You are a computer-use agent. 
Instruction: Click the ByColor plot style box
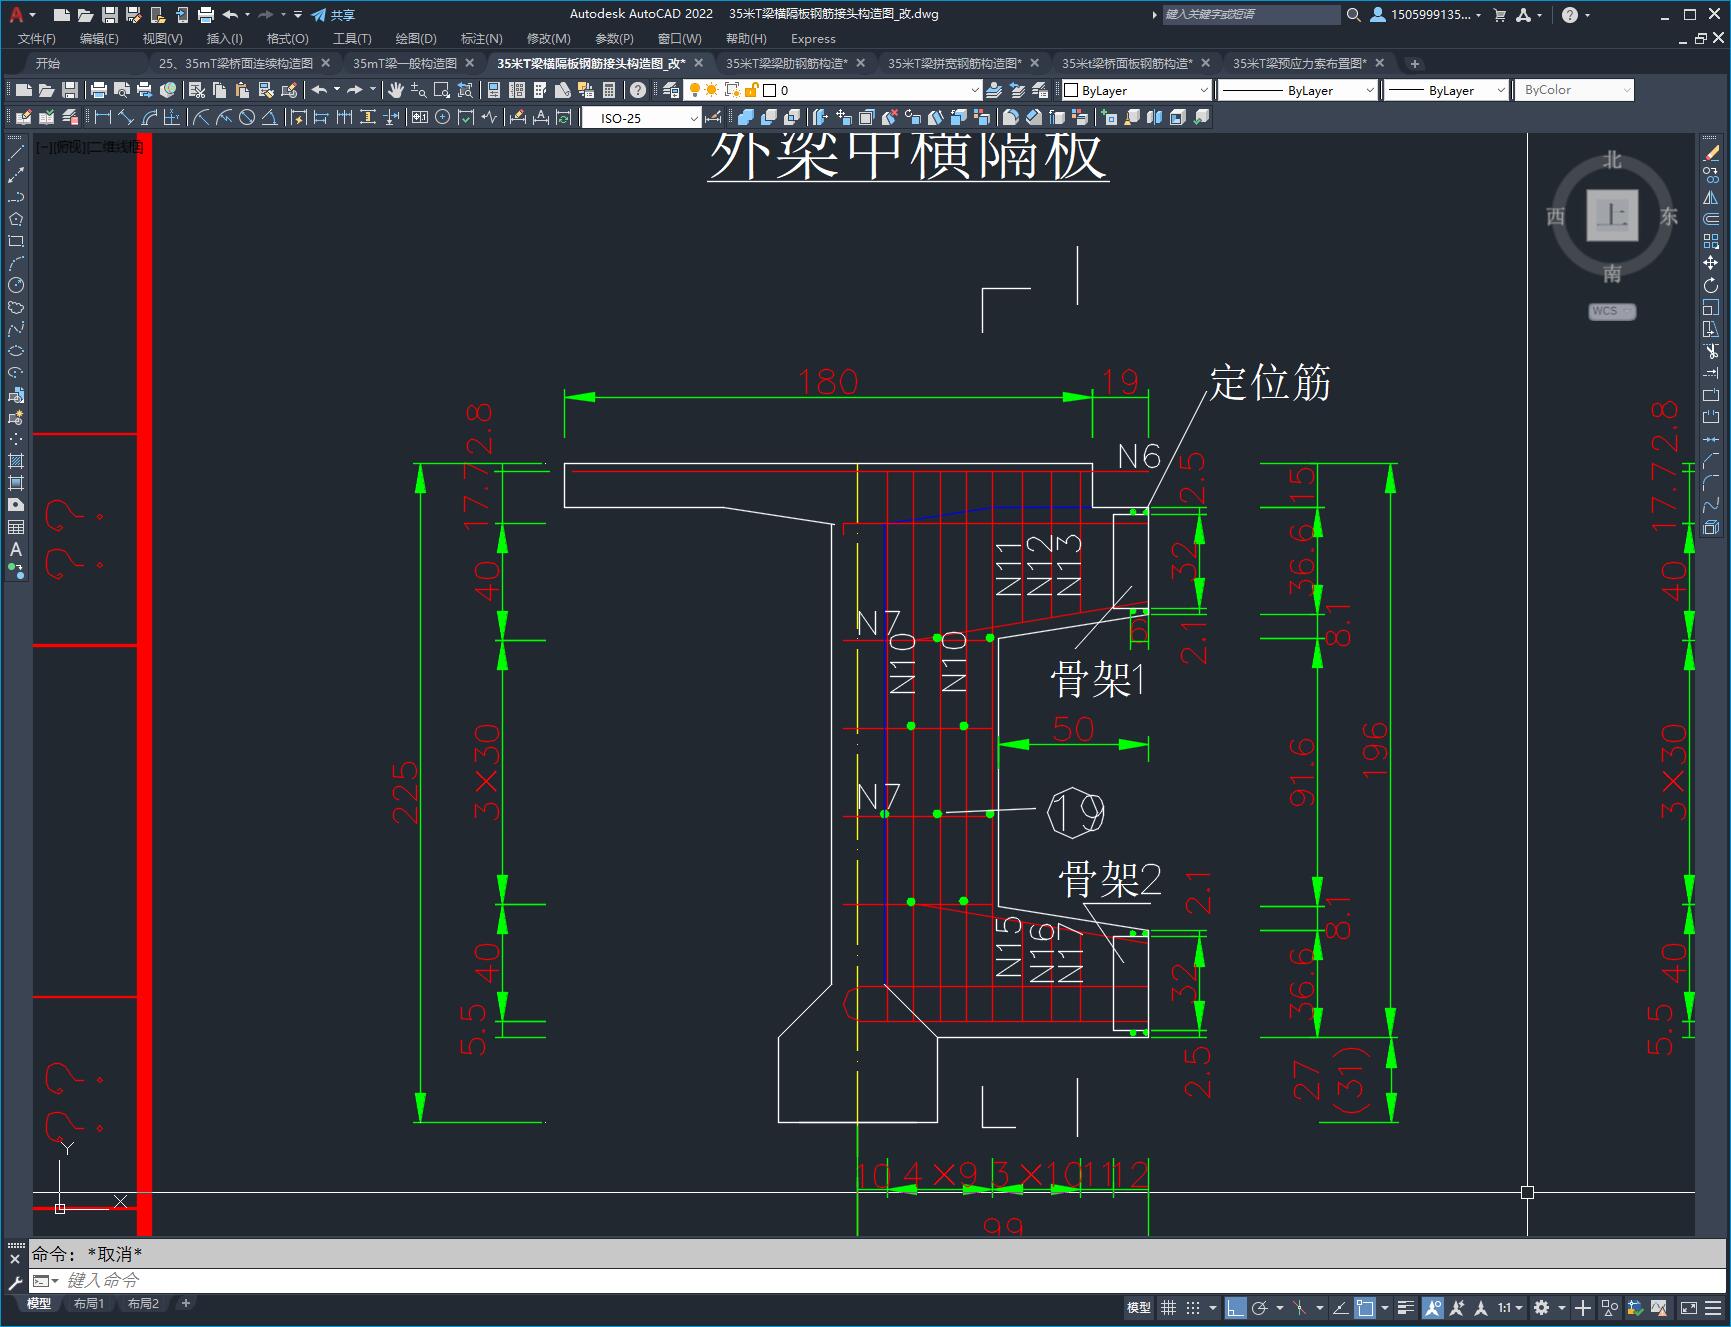pyautogui.click(x=1574, y=90)
